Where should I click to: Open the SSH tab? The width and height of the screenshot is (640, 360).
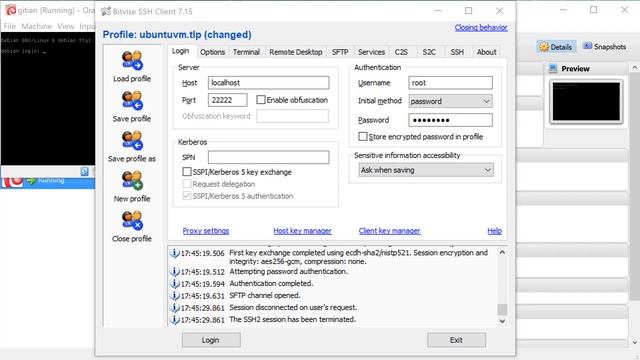[x=457, y=52]
